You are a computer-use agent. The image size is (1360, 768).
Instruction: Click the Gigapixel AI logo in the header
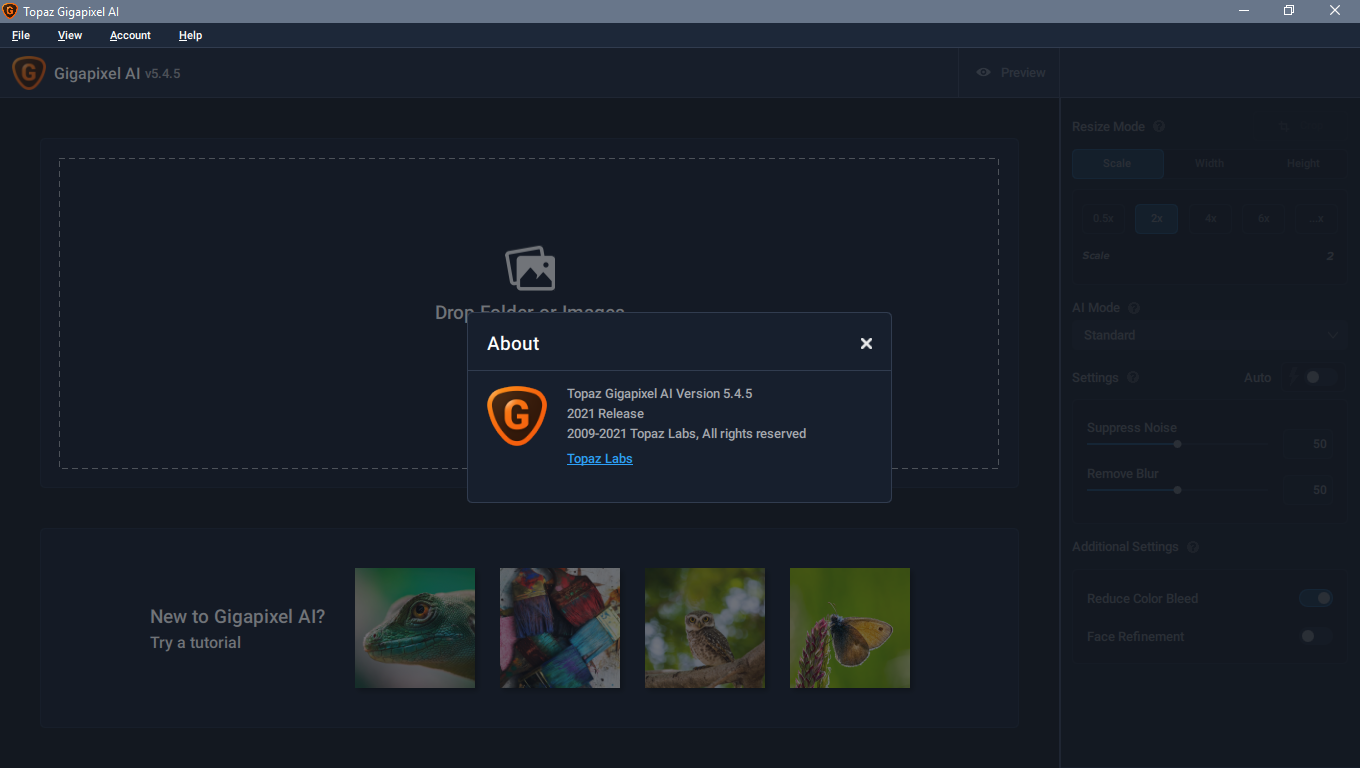[x=29, y=73]
